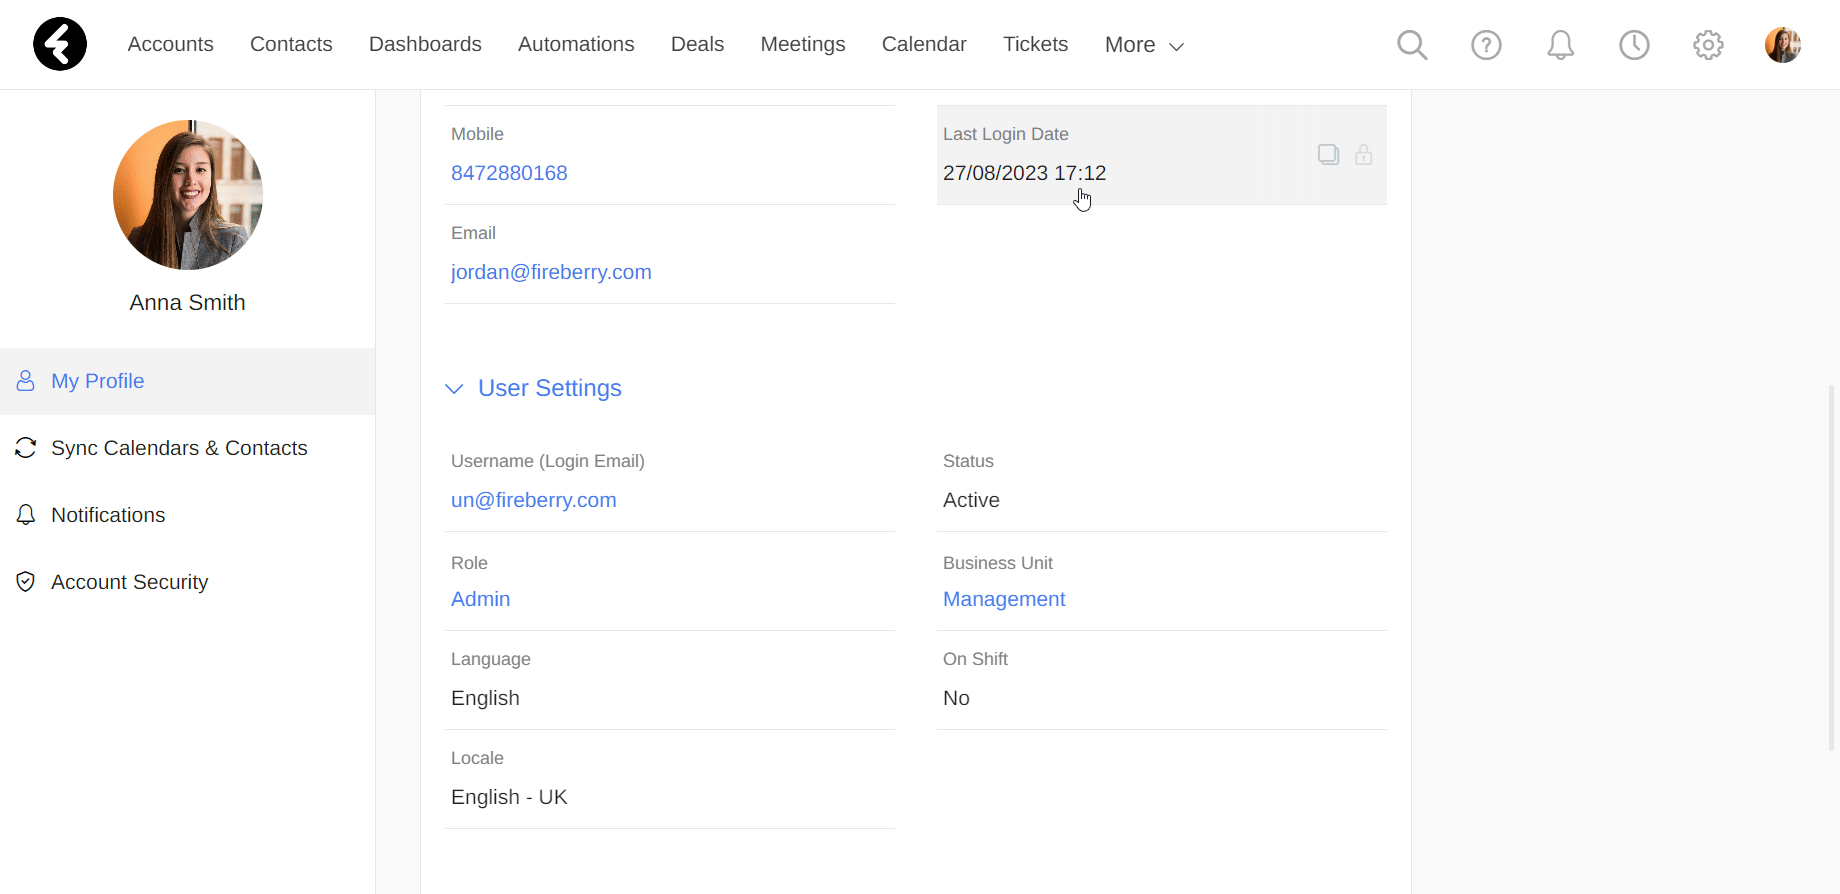Open the Accounts menu
The image size is (1840, 894).
[x=170, y=44]
